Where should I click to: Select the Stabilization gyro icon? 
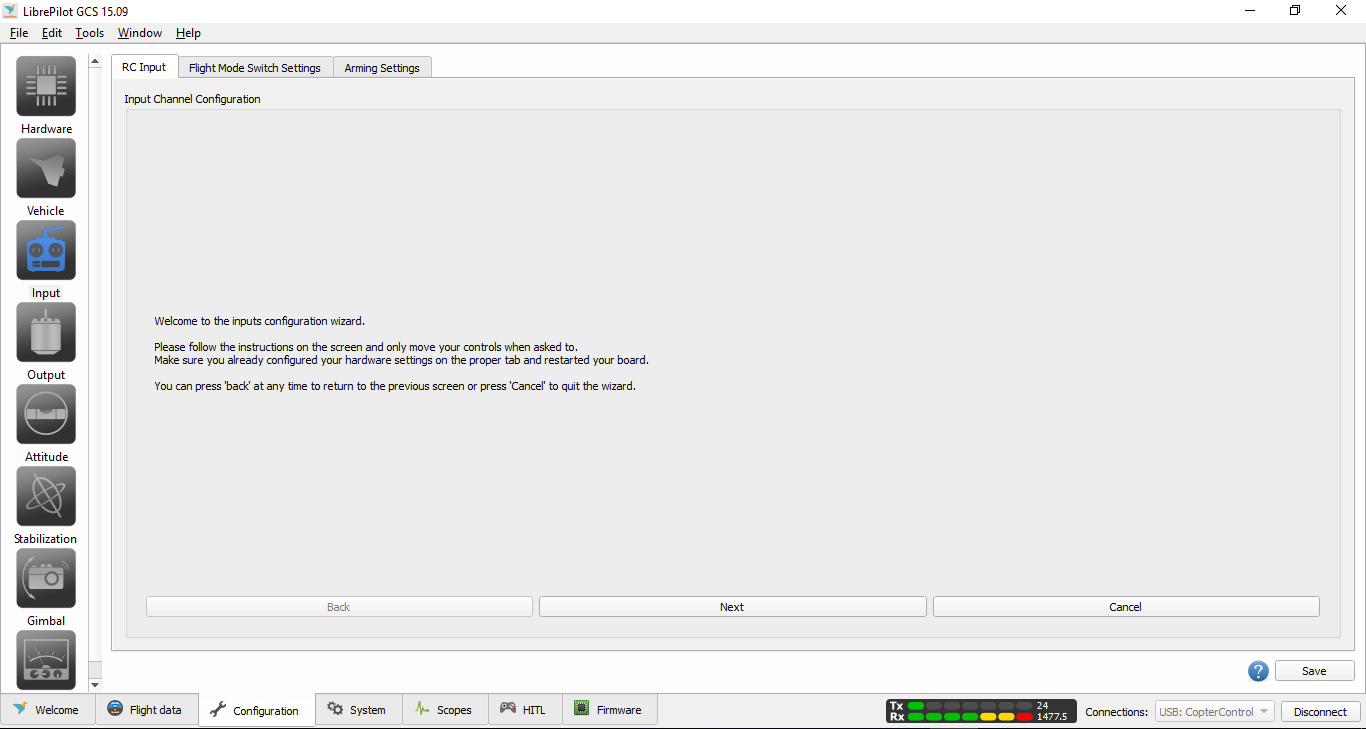point(46,496)
